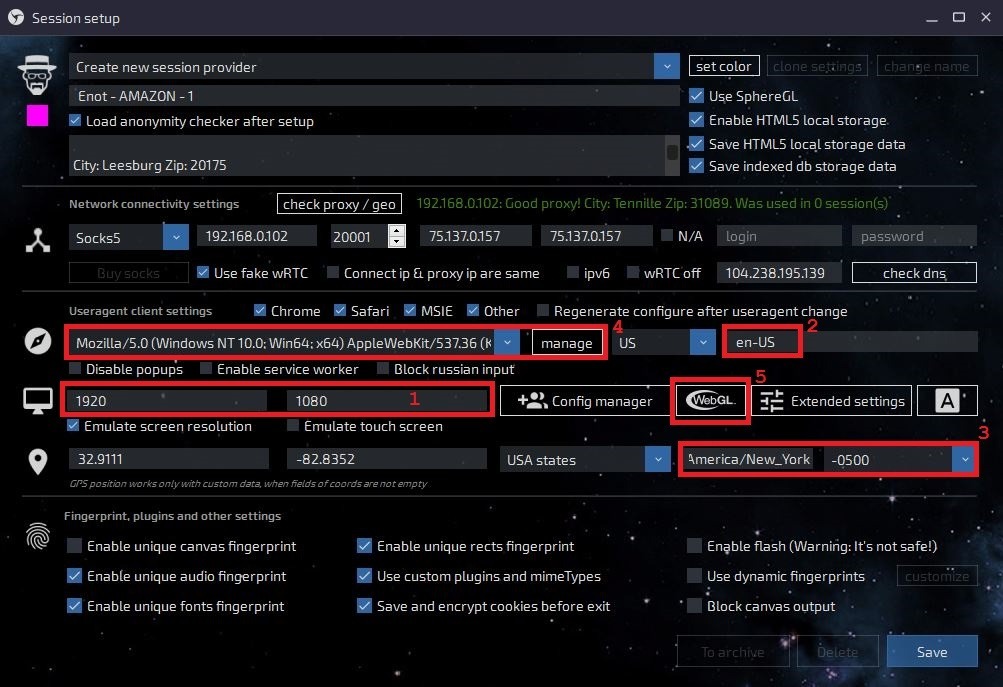Screen dimensions: 1003x687
Task: Toggle Emulate screen resolution checkbox
Action: coord(73,425)
